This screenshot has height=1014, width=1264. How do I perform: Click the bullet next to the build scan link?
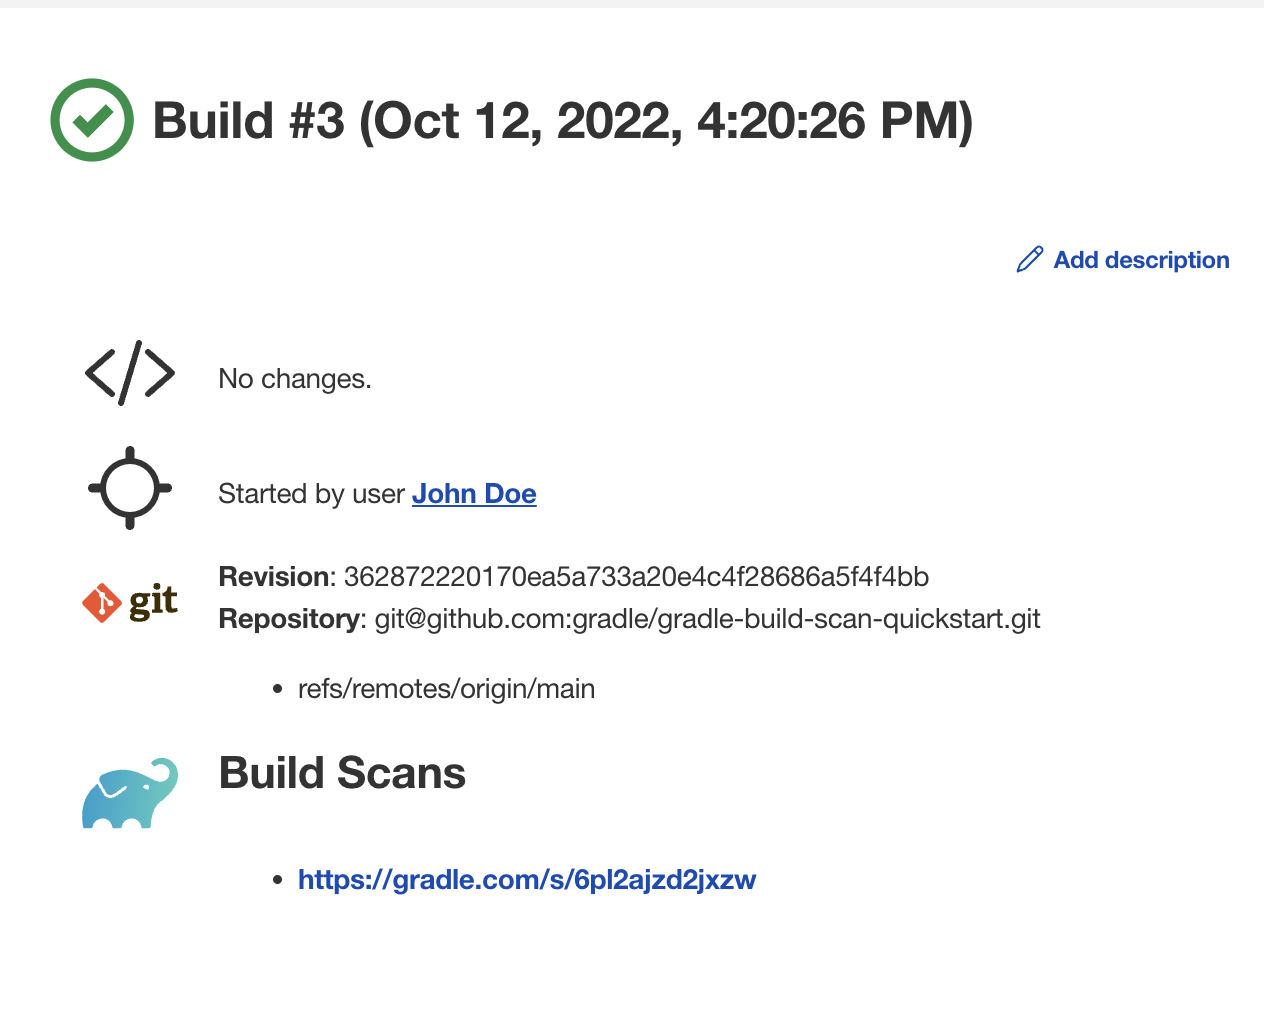277,879
